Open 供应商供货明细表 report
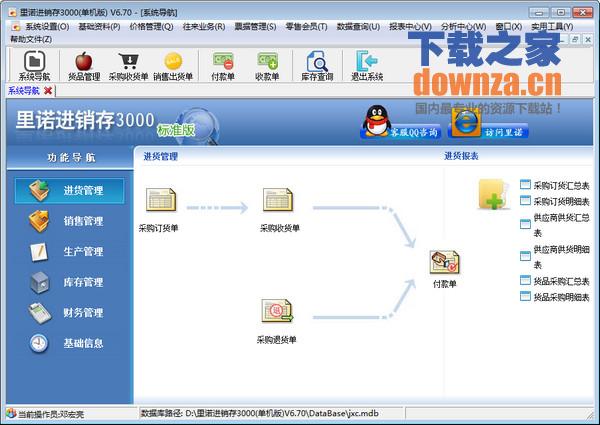The image size is (600, 425). [555, 256]
